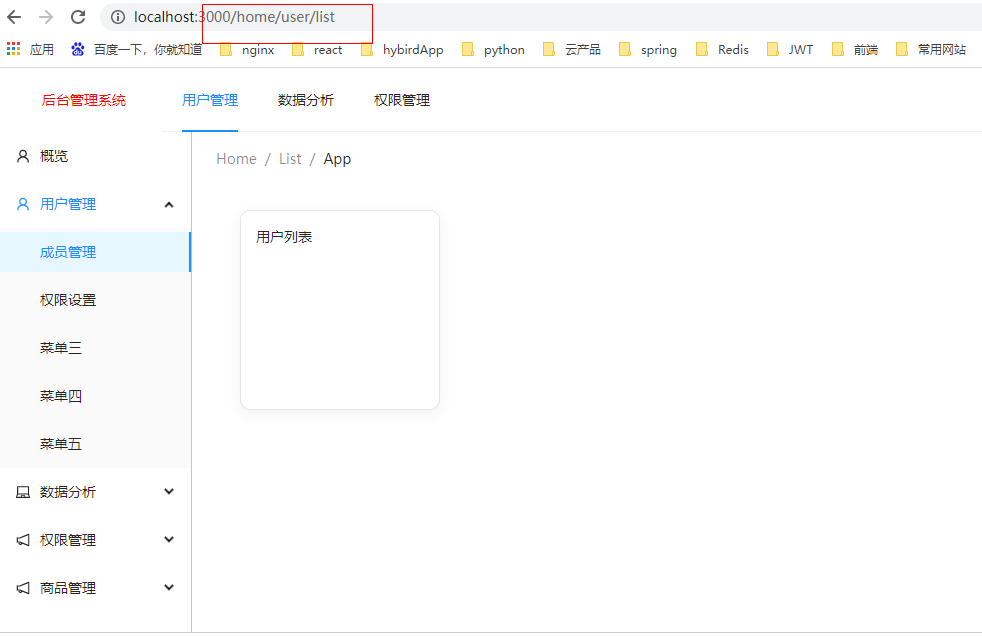The width and height of the screenshot is (982, 636).
Task: Select 权限设置 in the sidebar
Action: [x=95, y=300]
